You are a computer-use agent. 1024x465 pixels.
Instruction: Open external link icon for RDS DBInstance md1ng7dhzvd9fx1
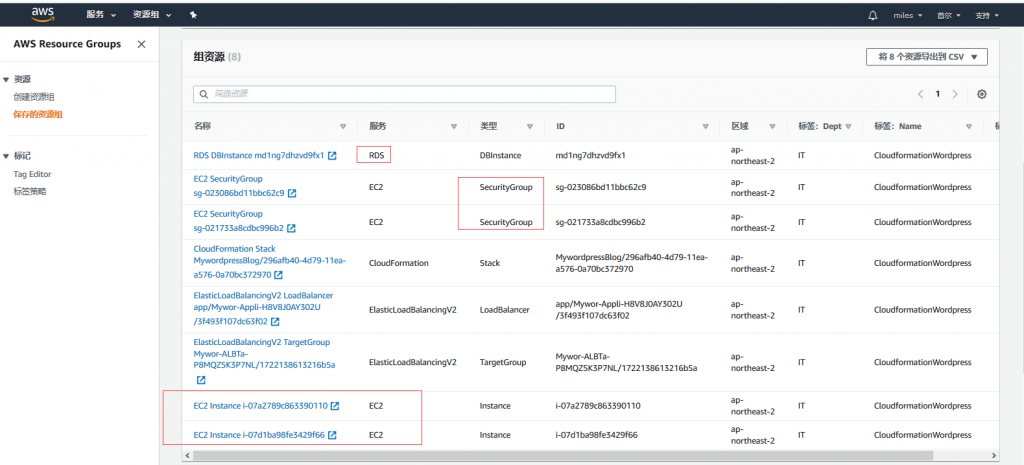tap(332, 155)
